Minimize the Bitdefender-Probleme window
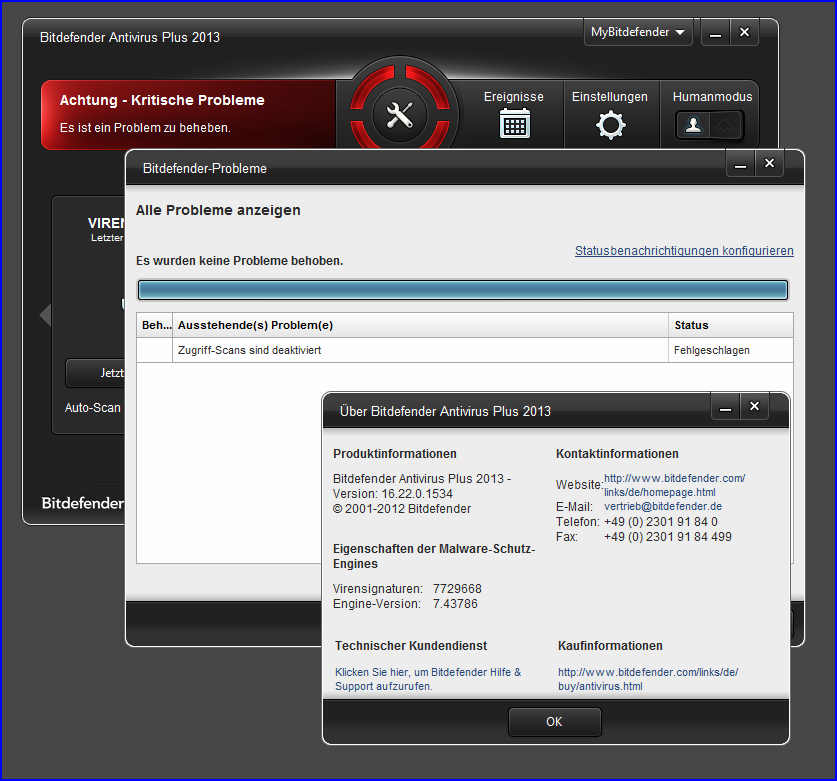Viewport: 837px width, 781px height. [740, 164]
